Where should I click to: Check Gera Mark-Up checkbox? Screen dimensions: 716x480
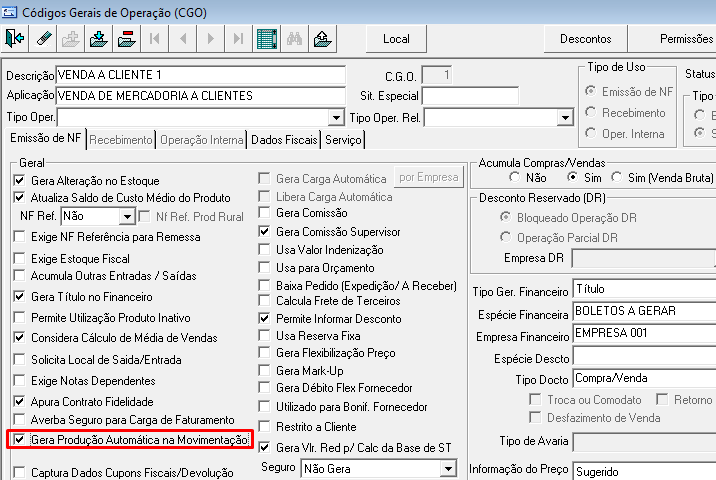click(x=264, y=370)
